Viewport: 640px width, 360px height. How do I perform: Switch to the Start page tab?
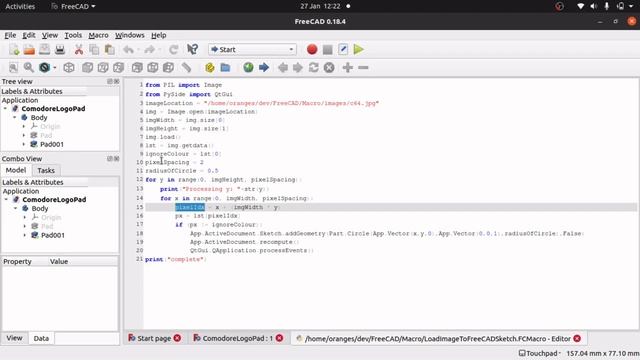154,338
